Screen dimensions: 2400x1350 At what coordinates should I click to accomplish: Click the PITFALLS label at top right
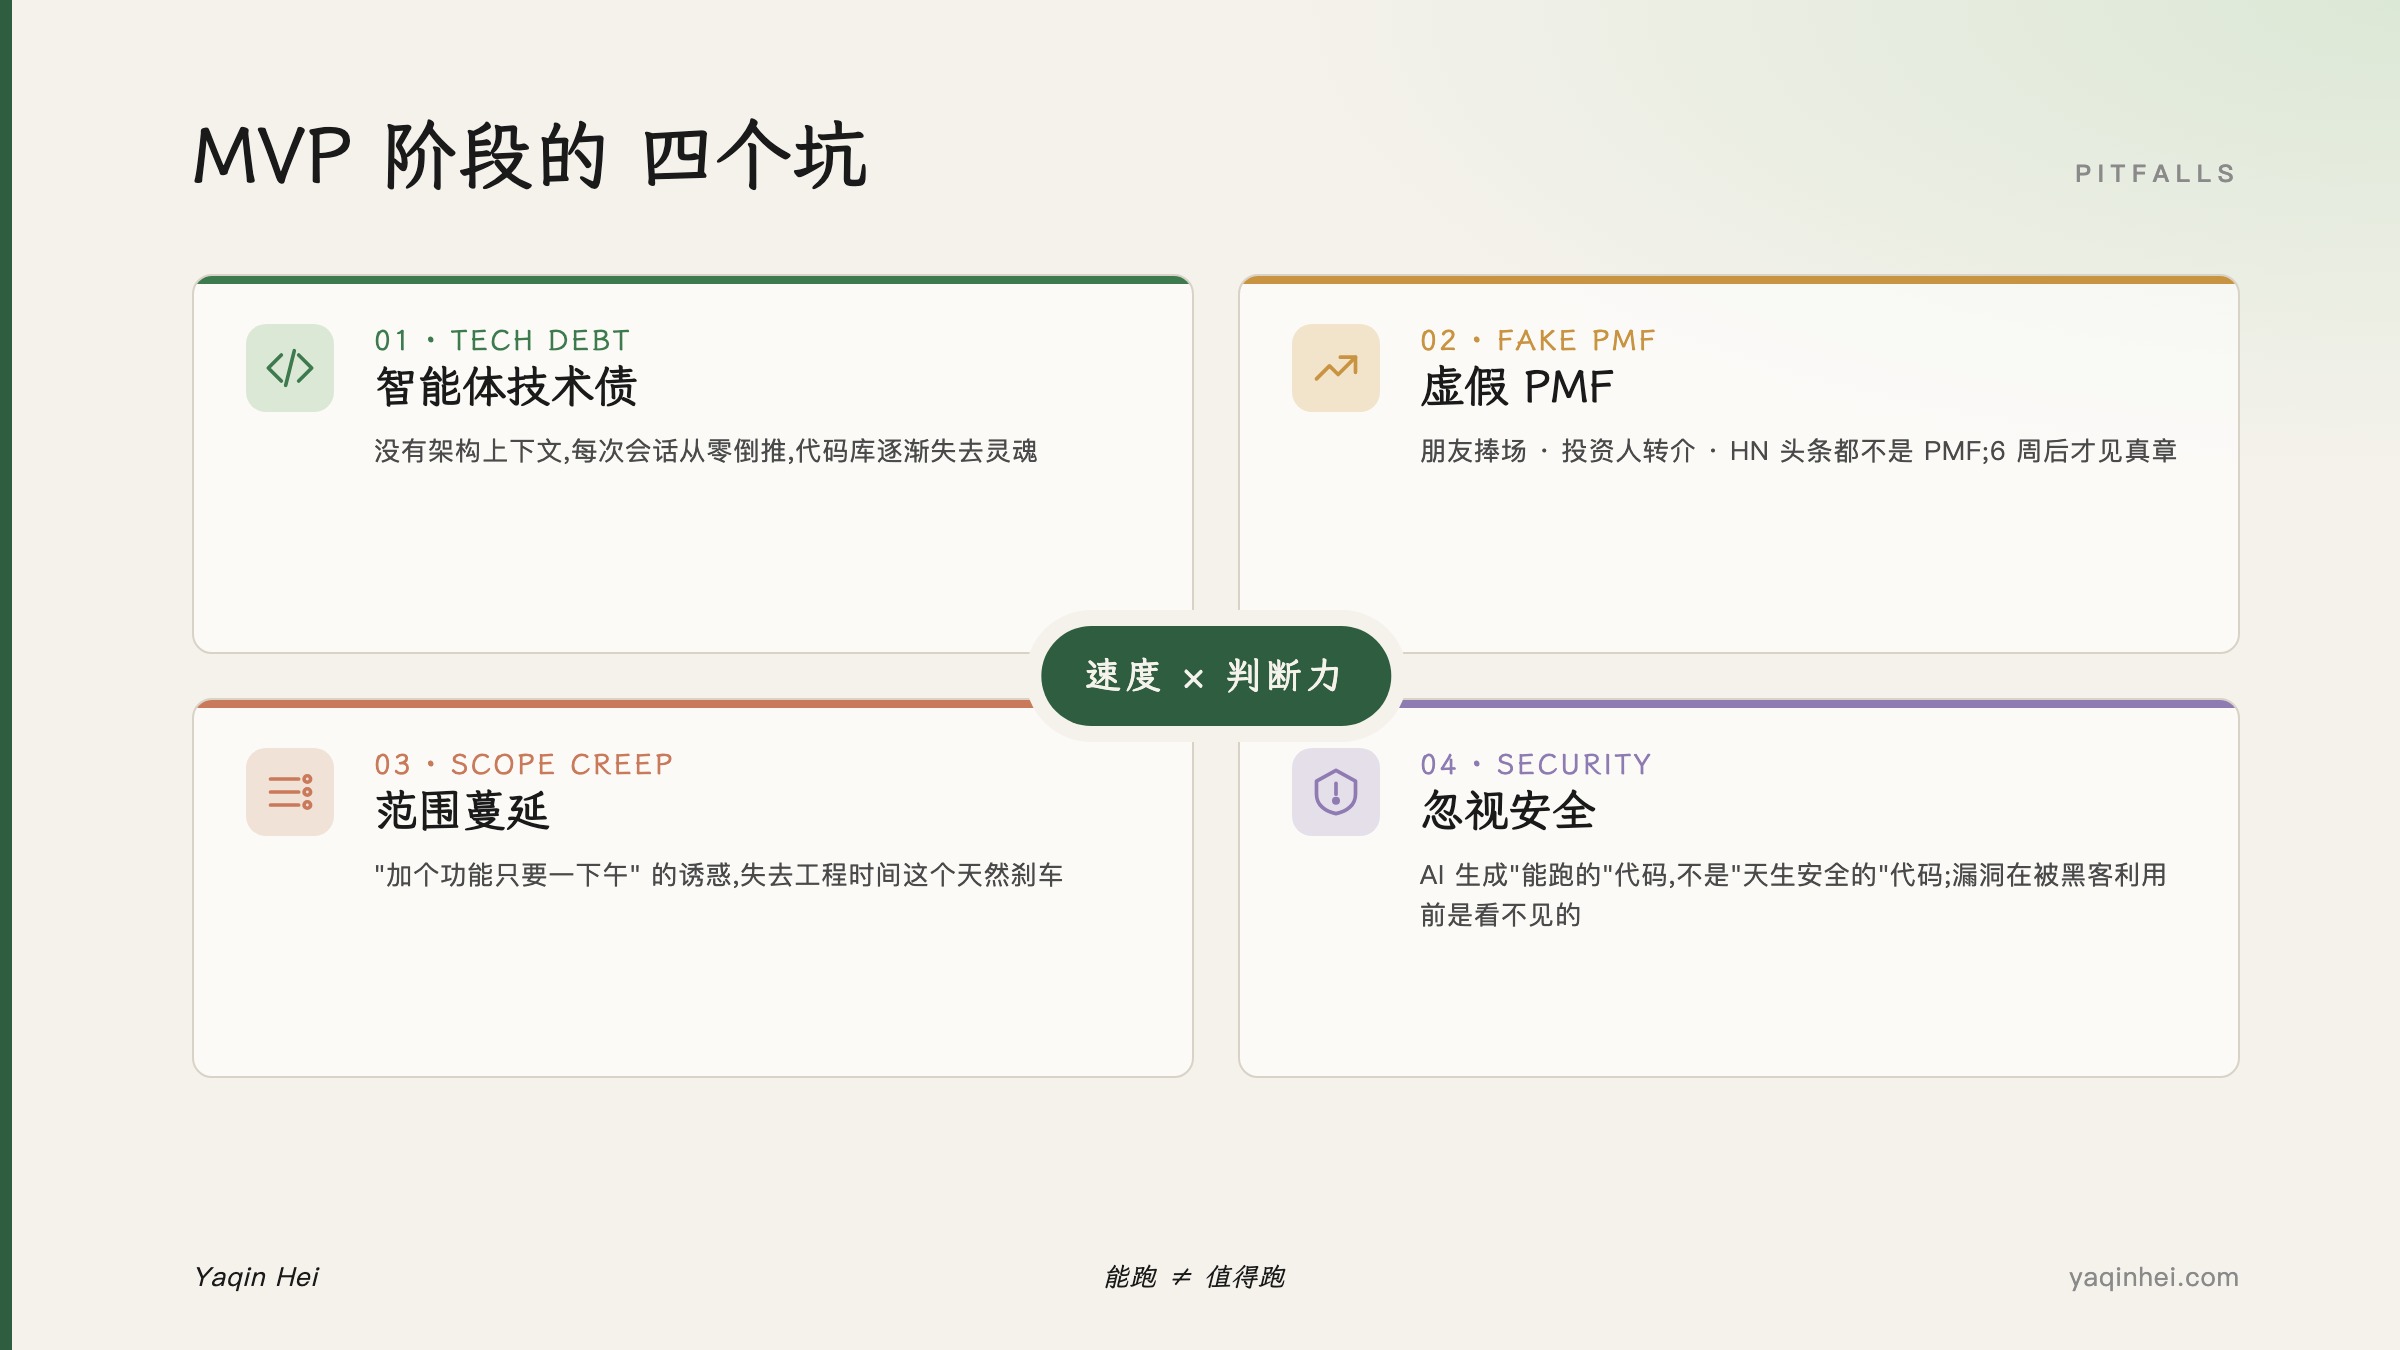[2156, 174]
